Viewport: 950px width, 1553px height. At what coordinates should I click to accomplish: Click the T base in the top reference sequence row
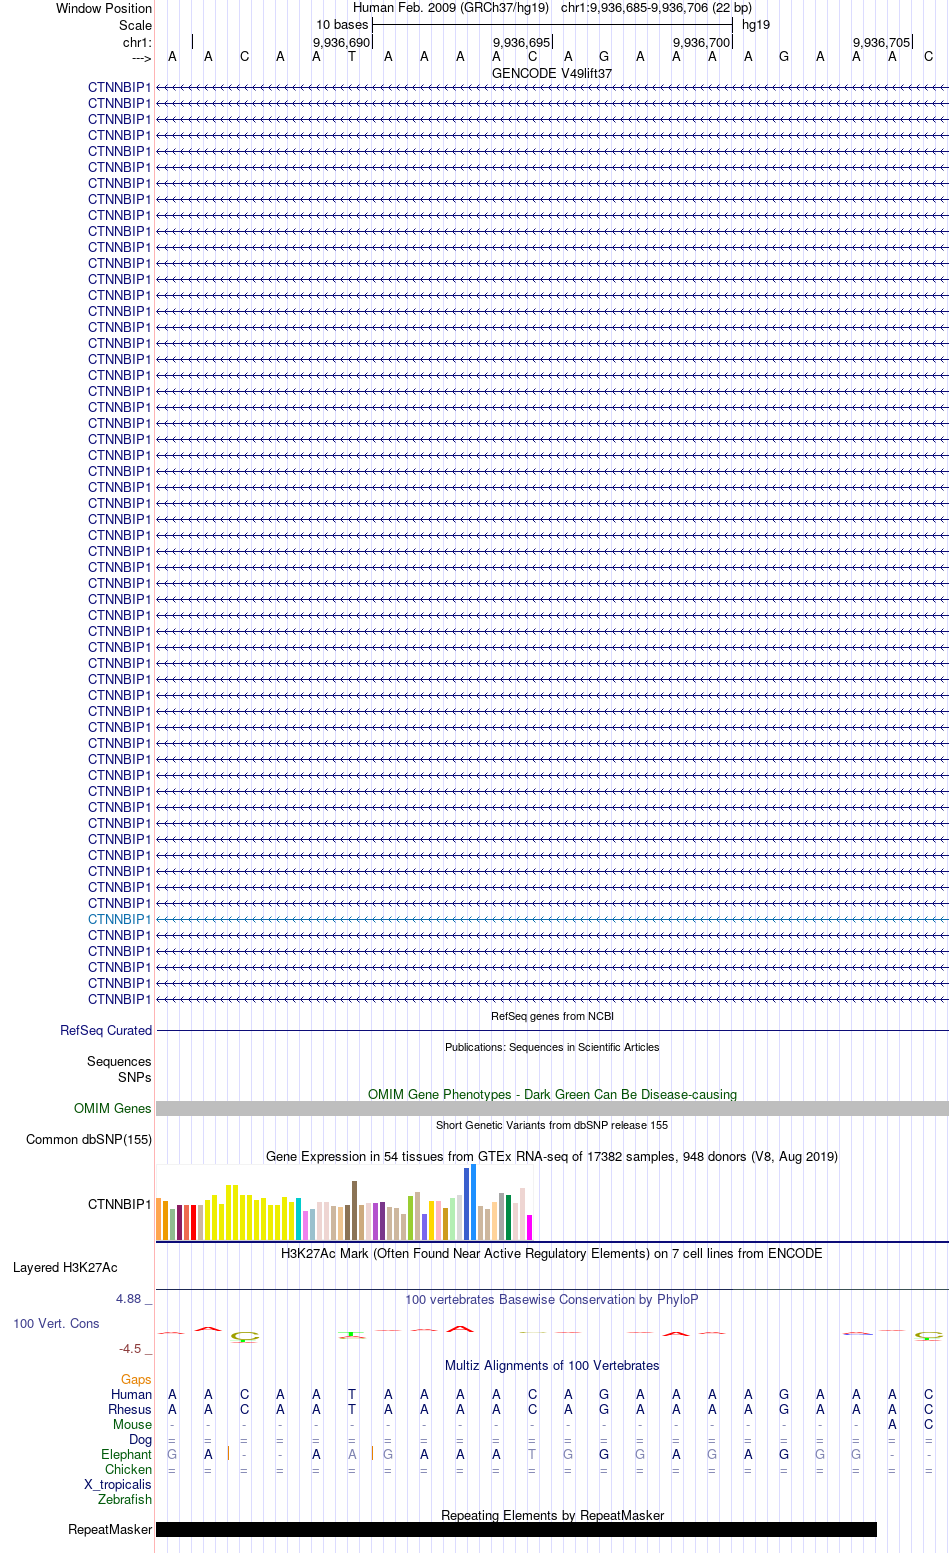click(352, 56)
